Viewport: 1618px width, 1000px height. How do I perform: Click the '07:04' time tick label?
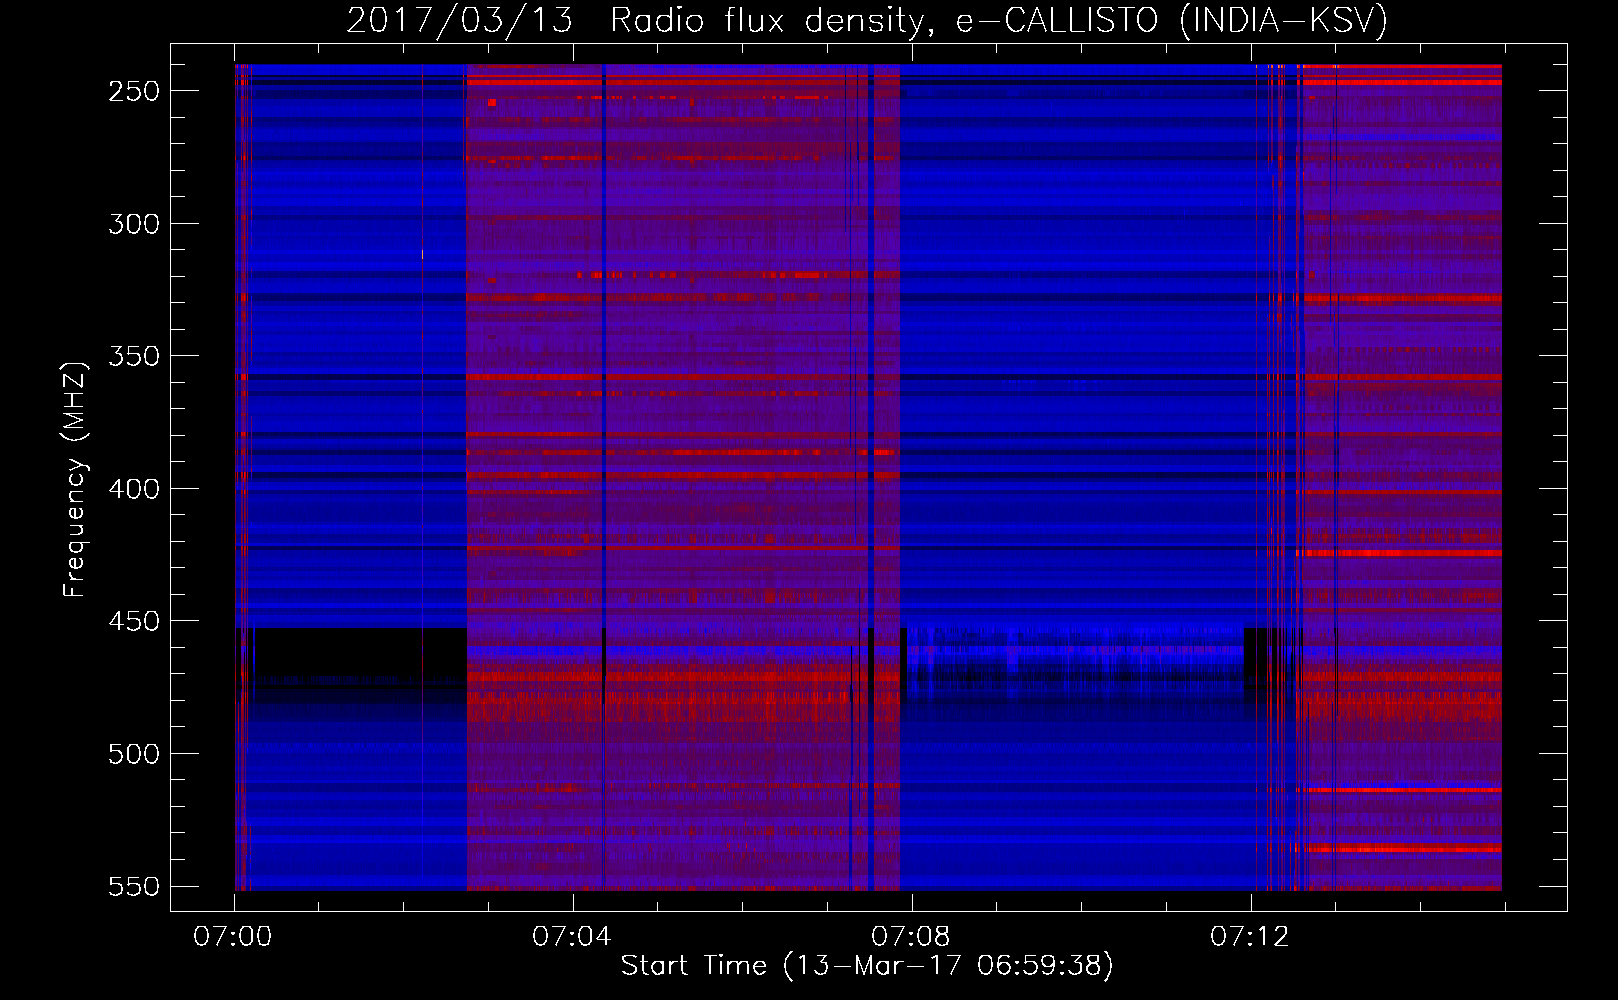572,937
